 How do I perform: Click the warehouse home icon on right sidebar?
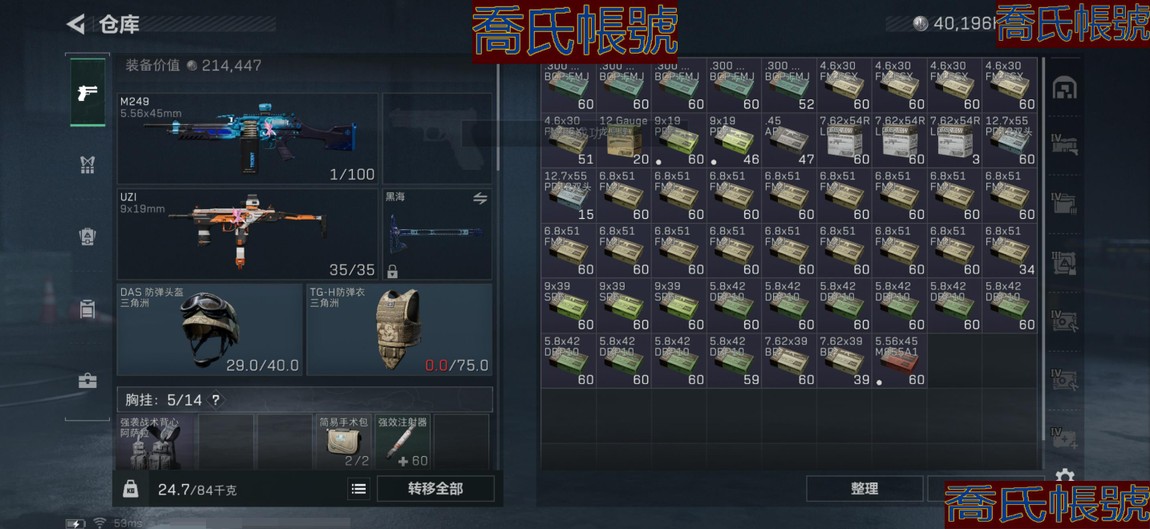pos(1064,88)
